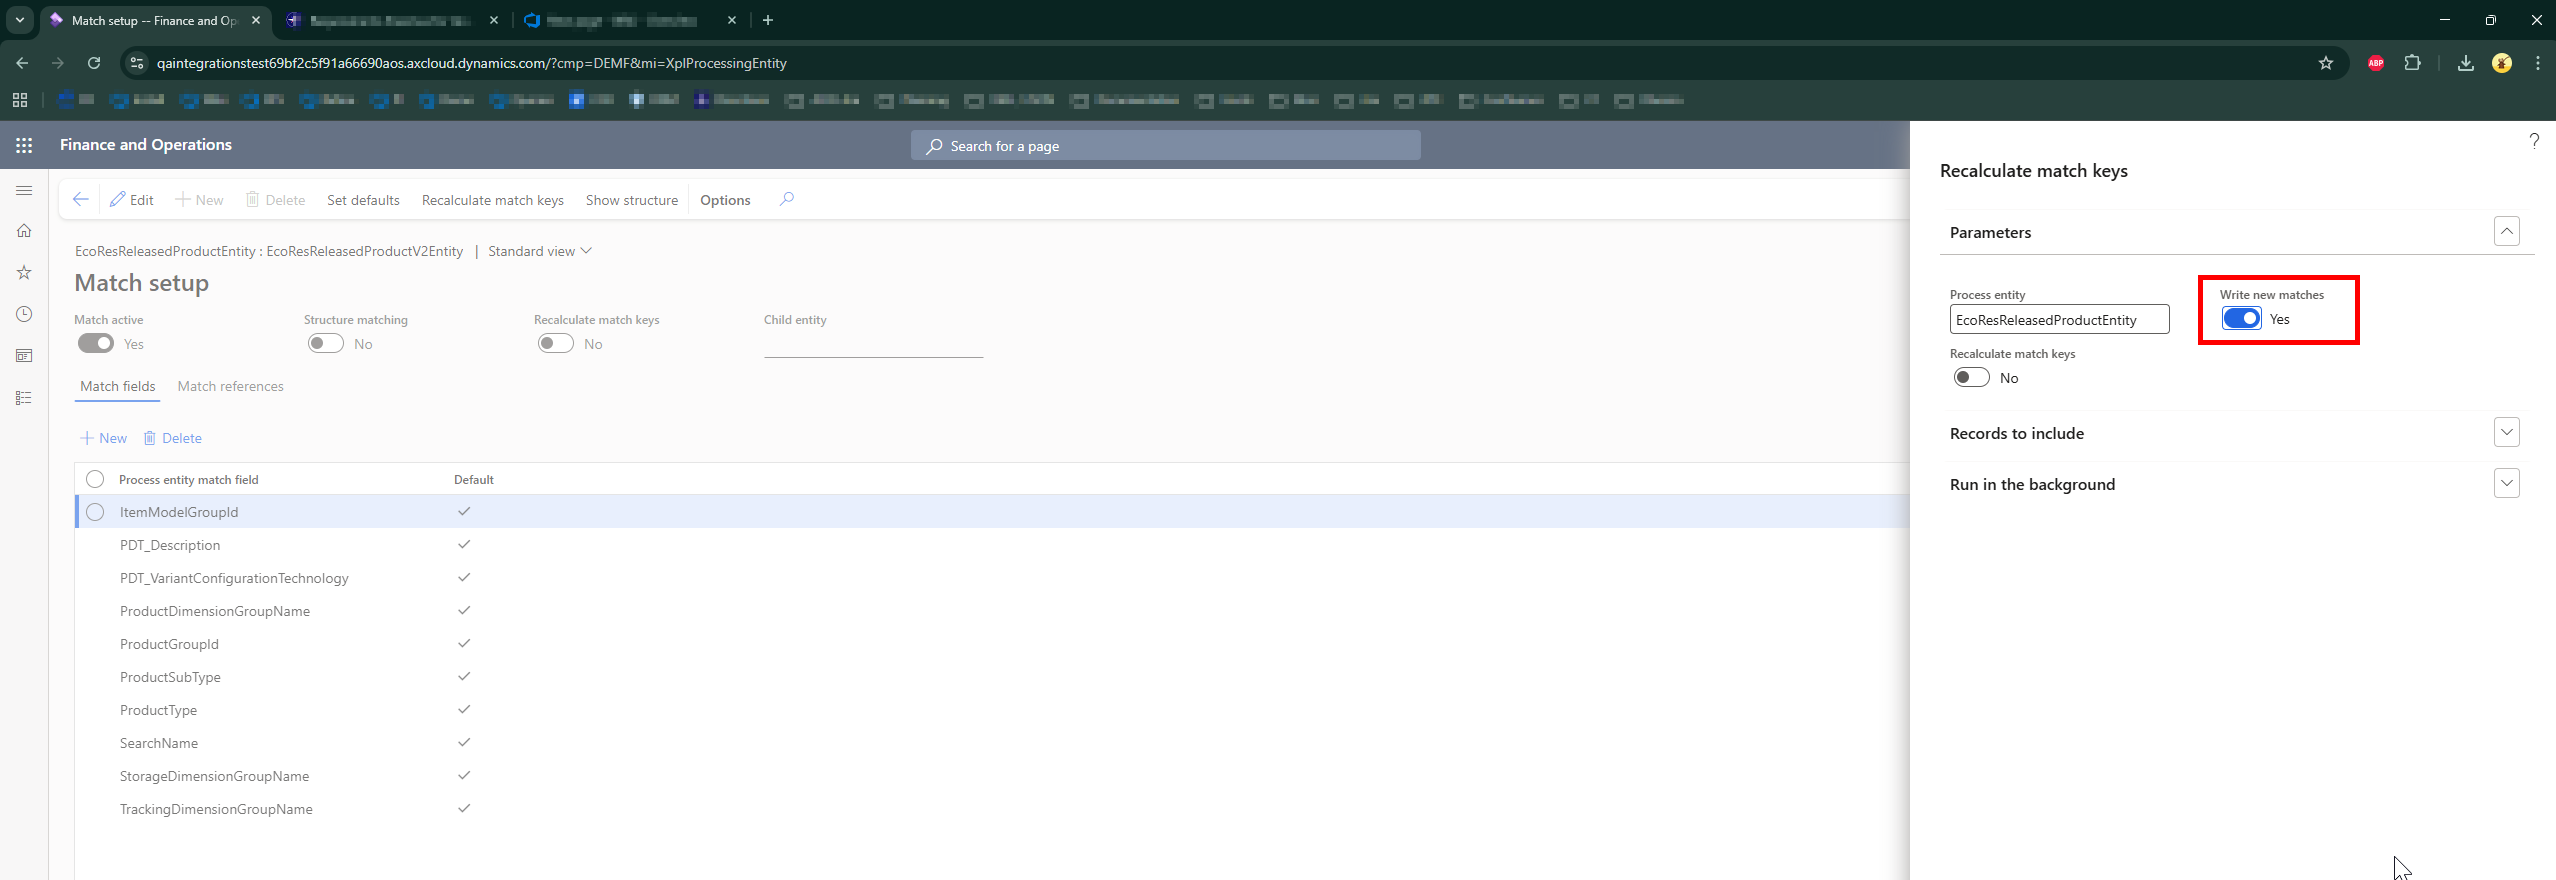Click the Delete button above the grid

point(173,438)
